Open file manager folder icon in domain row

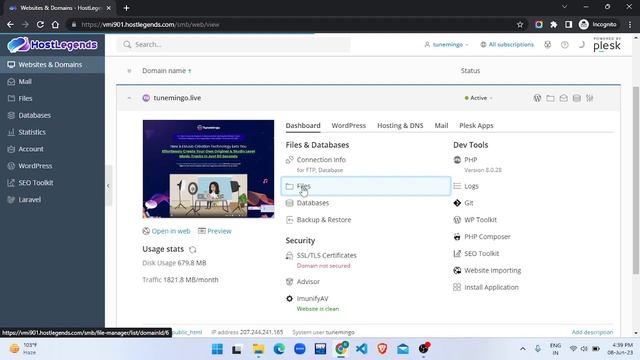tap(550, 98)
